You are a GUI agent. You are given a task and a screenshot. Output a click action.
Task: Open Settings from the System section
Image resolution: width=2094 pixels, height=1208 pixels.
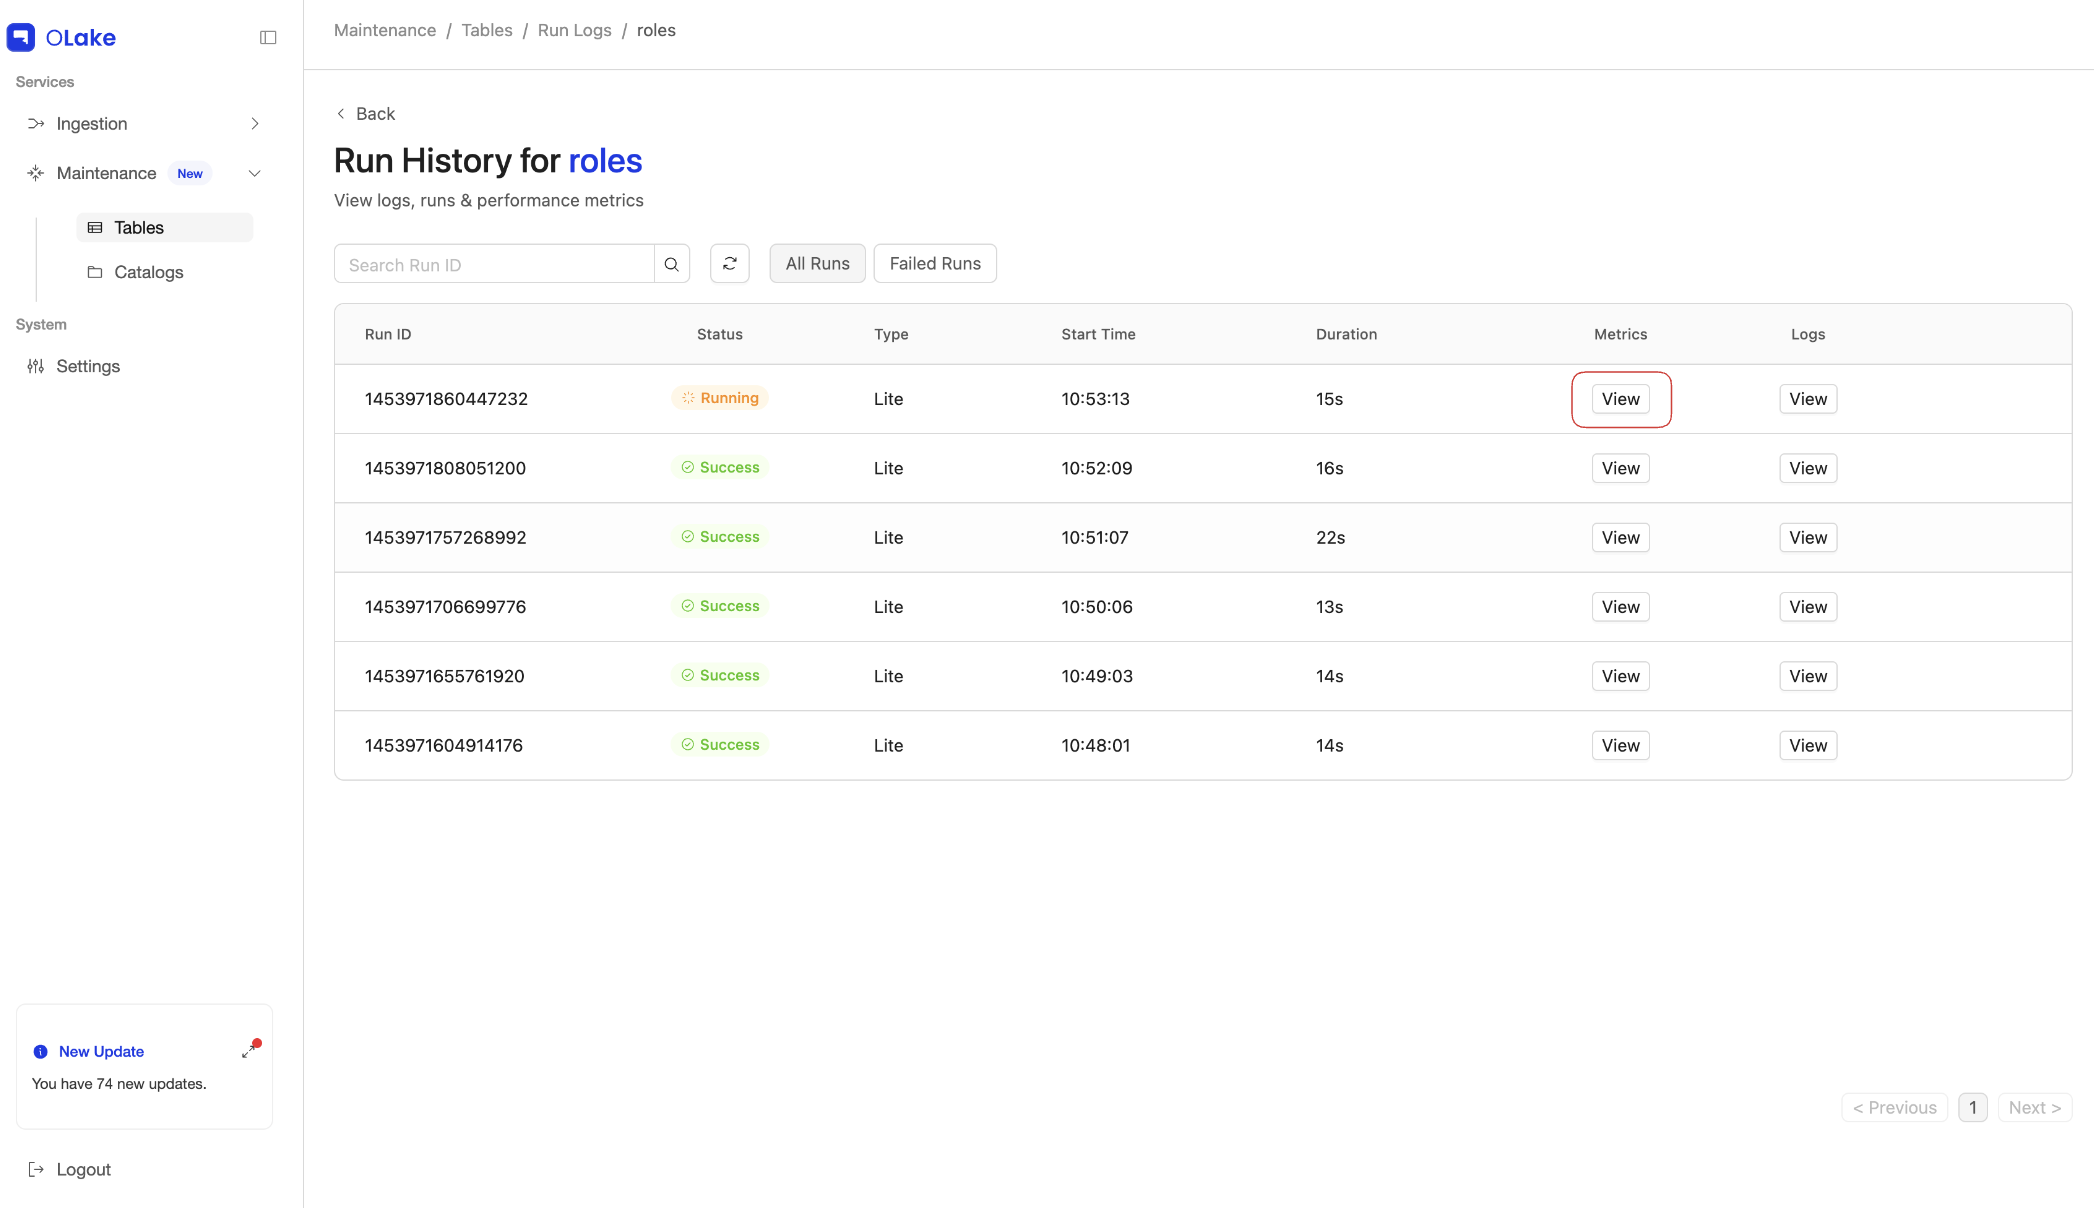tap(88, 366)
